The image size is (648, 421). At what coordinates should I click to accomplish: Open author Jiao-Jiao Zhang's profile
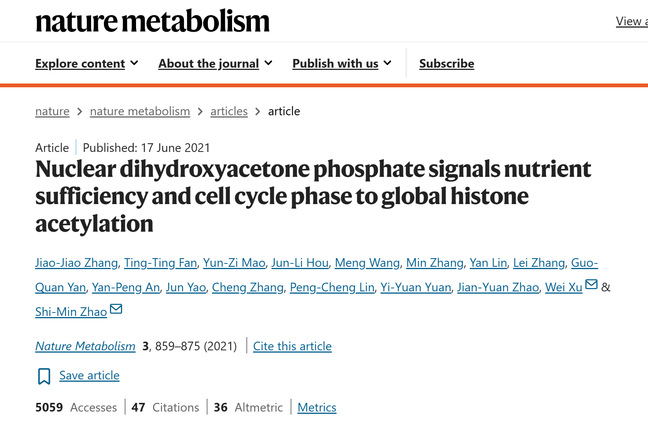point(76,263)
